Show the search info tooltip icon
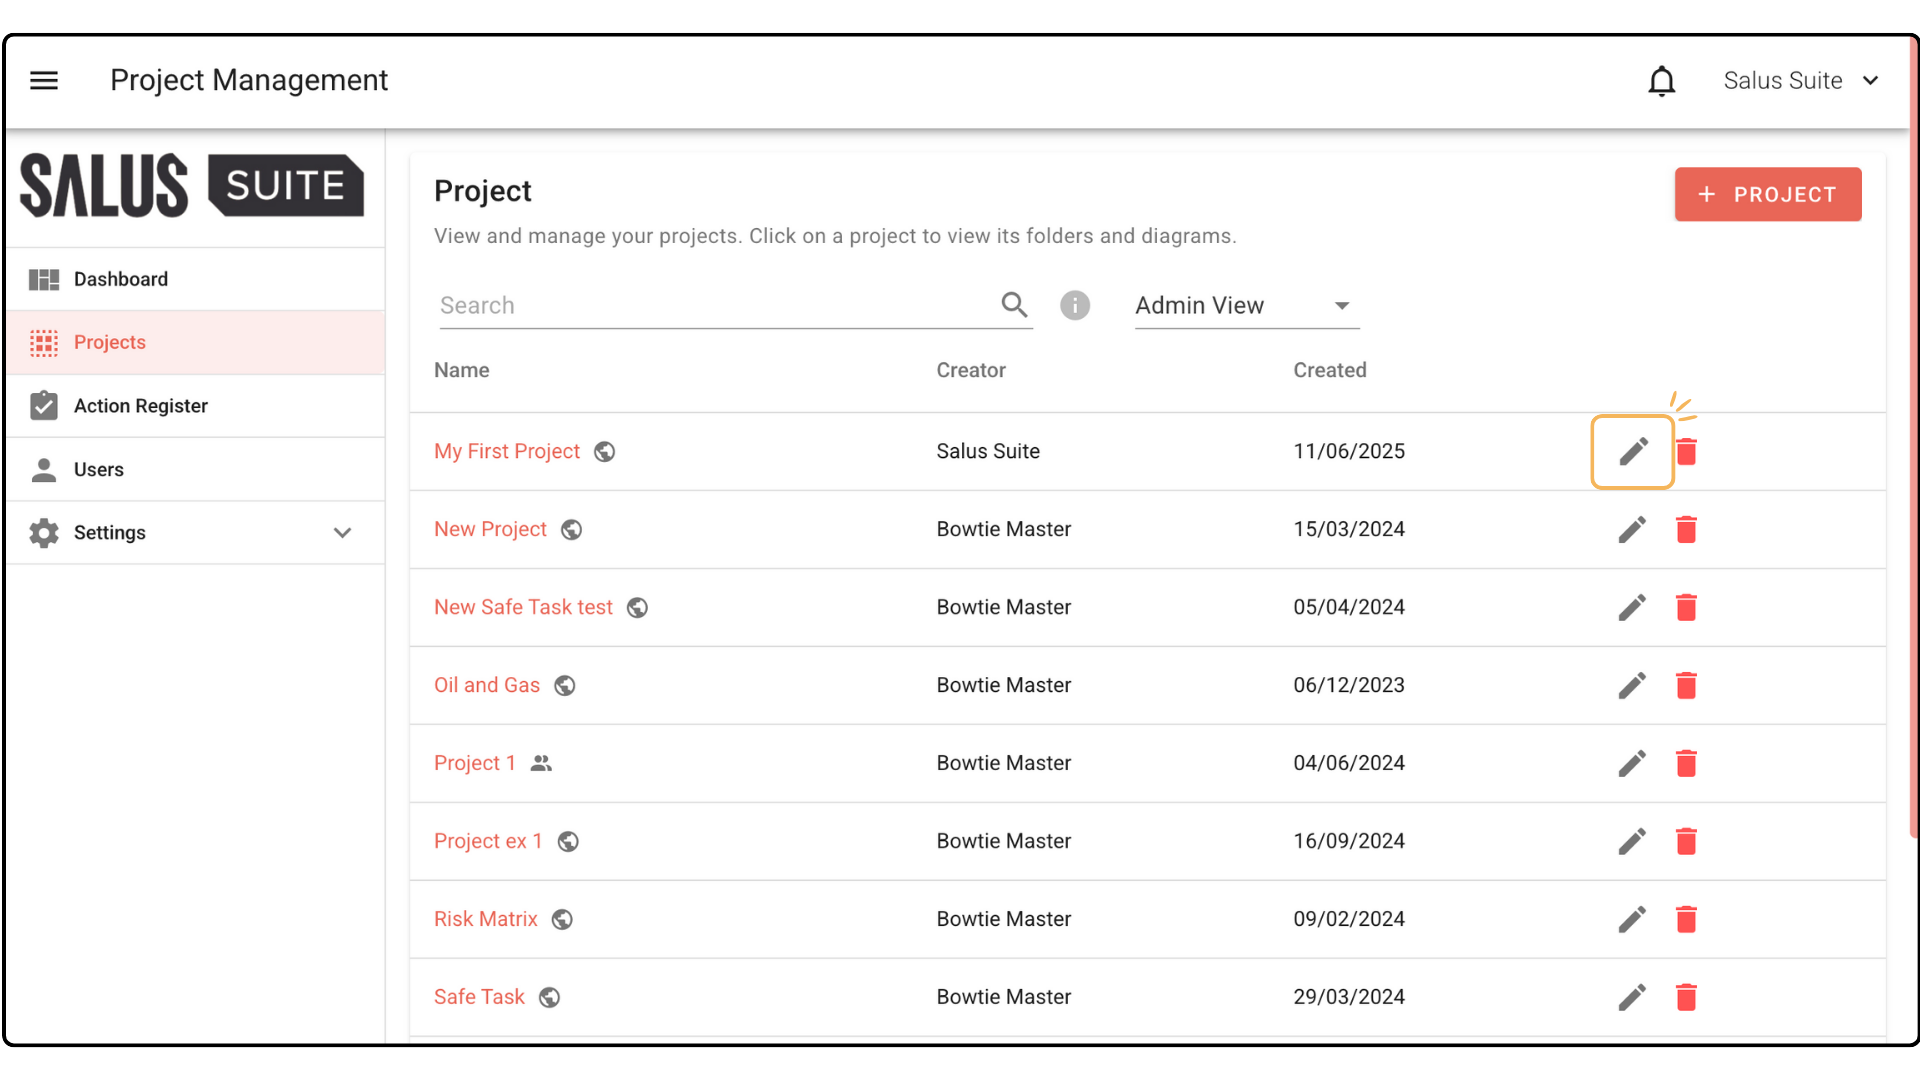Viewport: 1920px width, 1080px height. pyautogui.click(x=1075, y=305)
